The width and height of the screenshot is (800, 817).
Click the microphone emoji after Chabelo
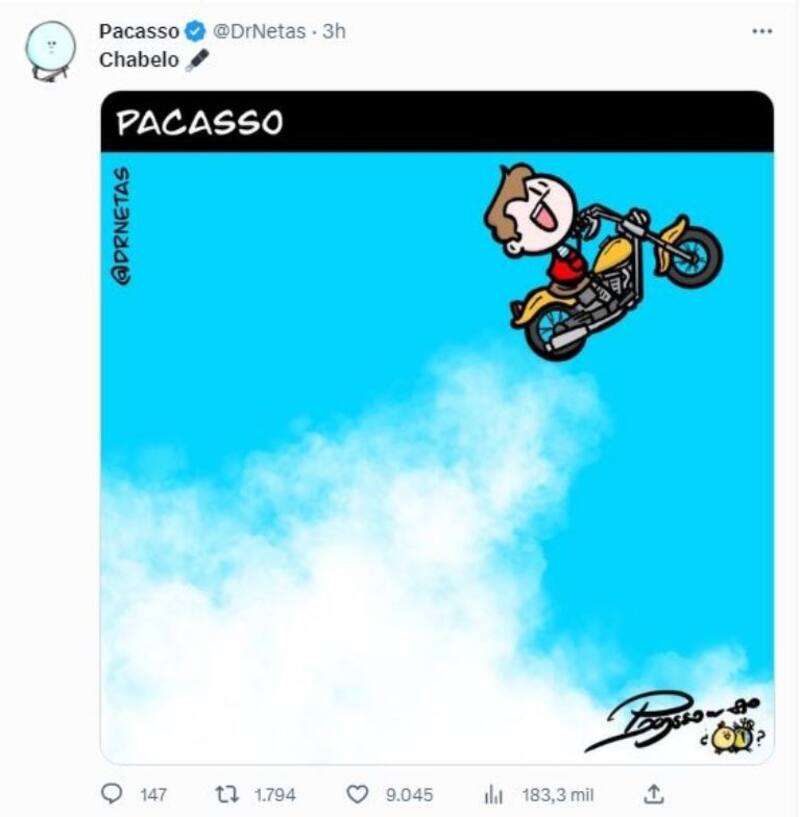[x=197, y=60]
